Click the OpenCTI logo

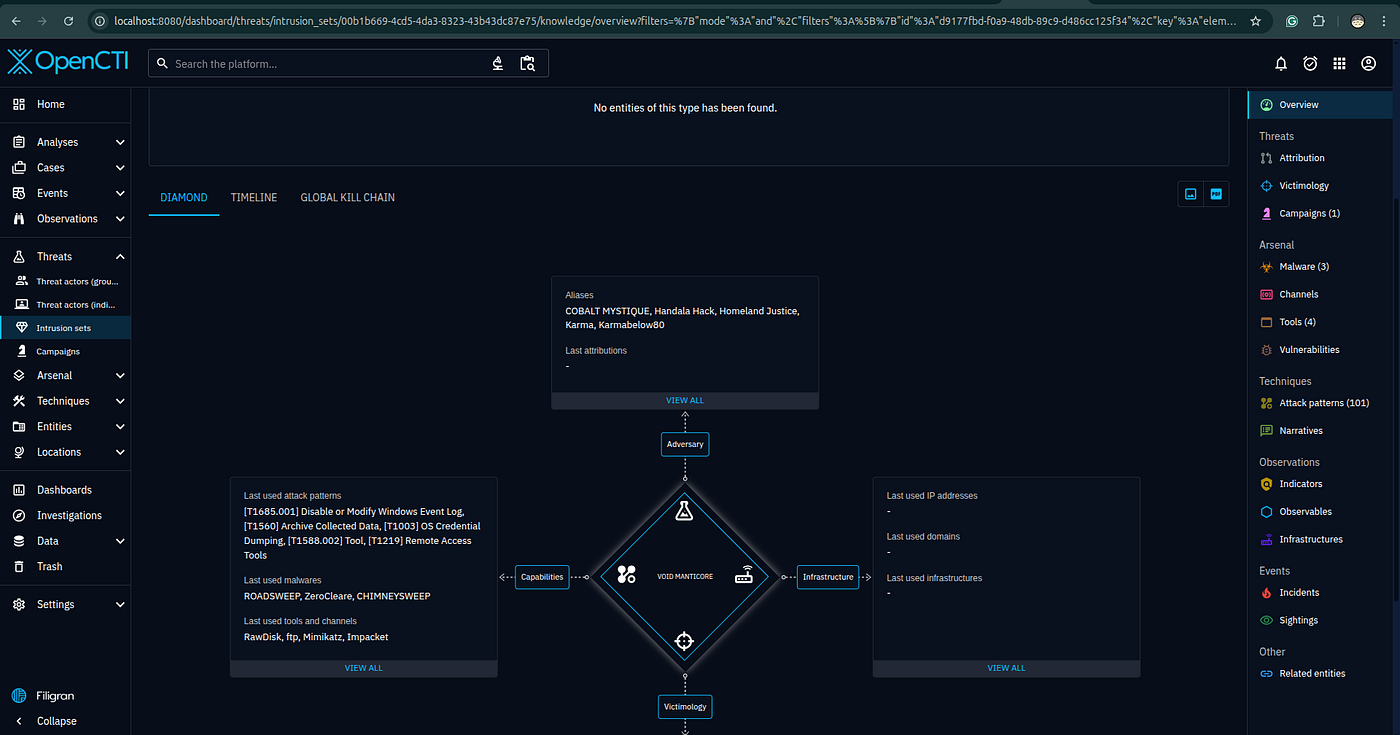coord(69,62)
